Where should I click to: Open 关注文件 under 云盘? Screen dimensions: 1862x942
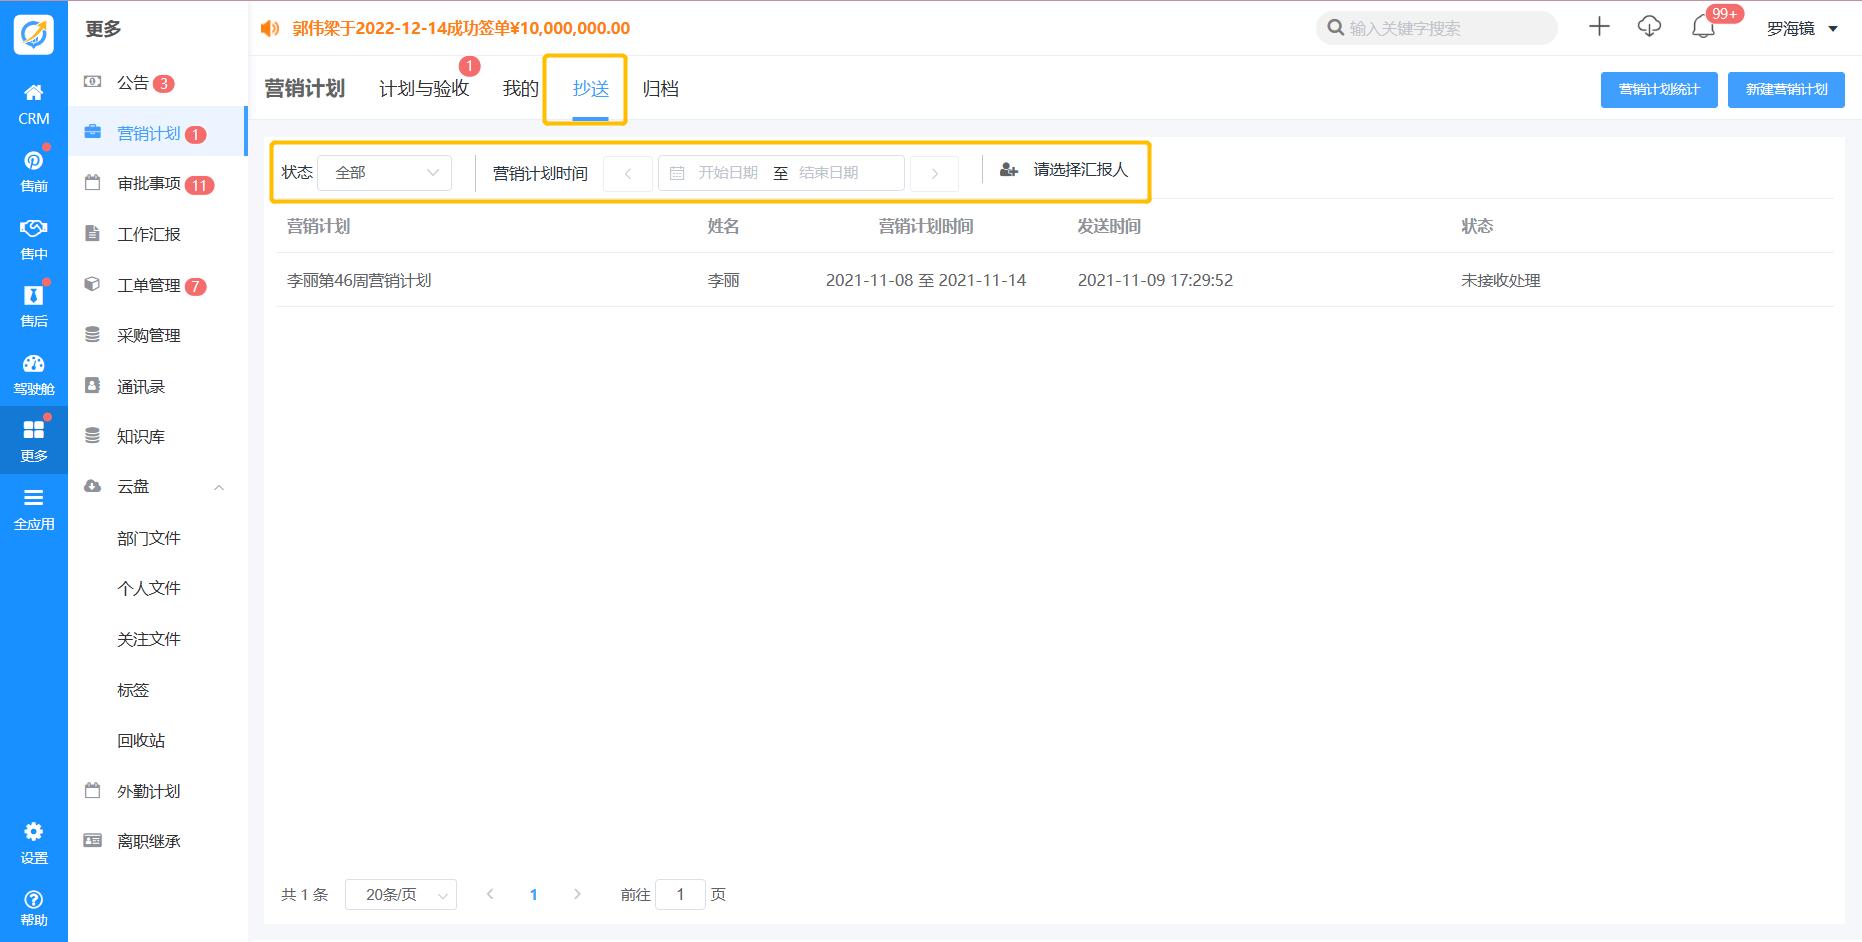(x=149, y=639)
